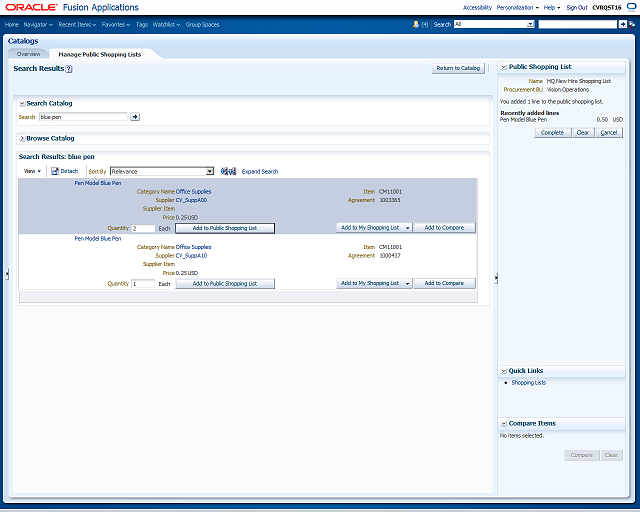Click the CV_SuppA10 supplier link

tap(191, 256)
